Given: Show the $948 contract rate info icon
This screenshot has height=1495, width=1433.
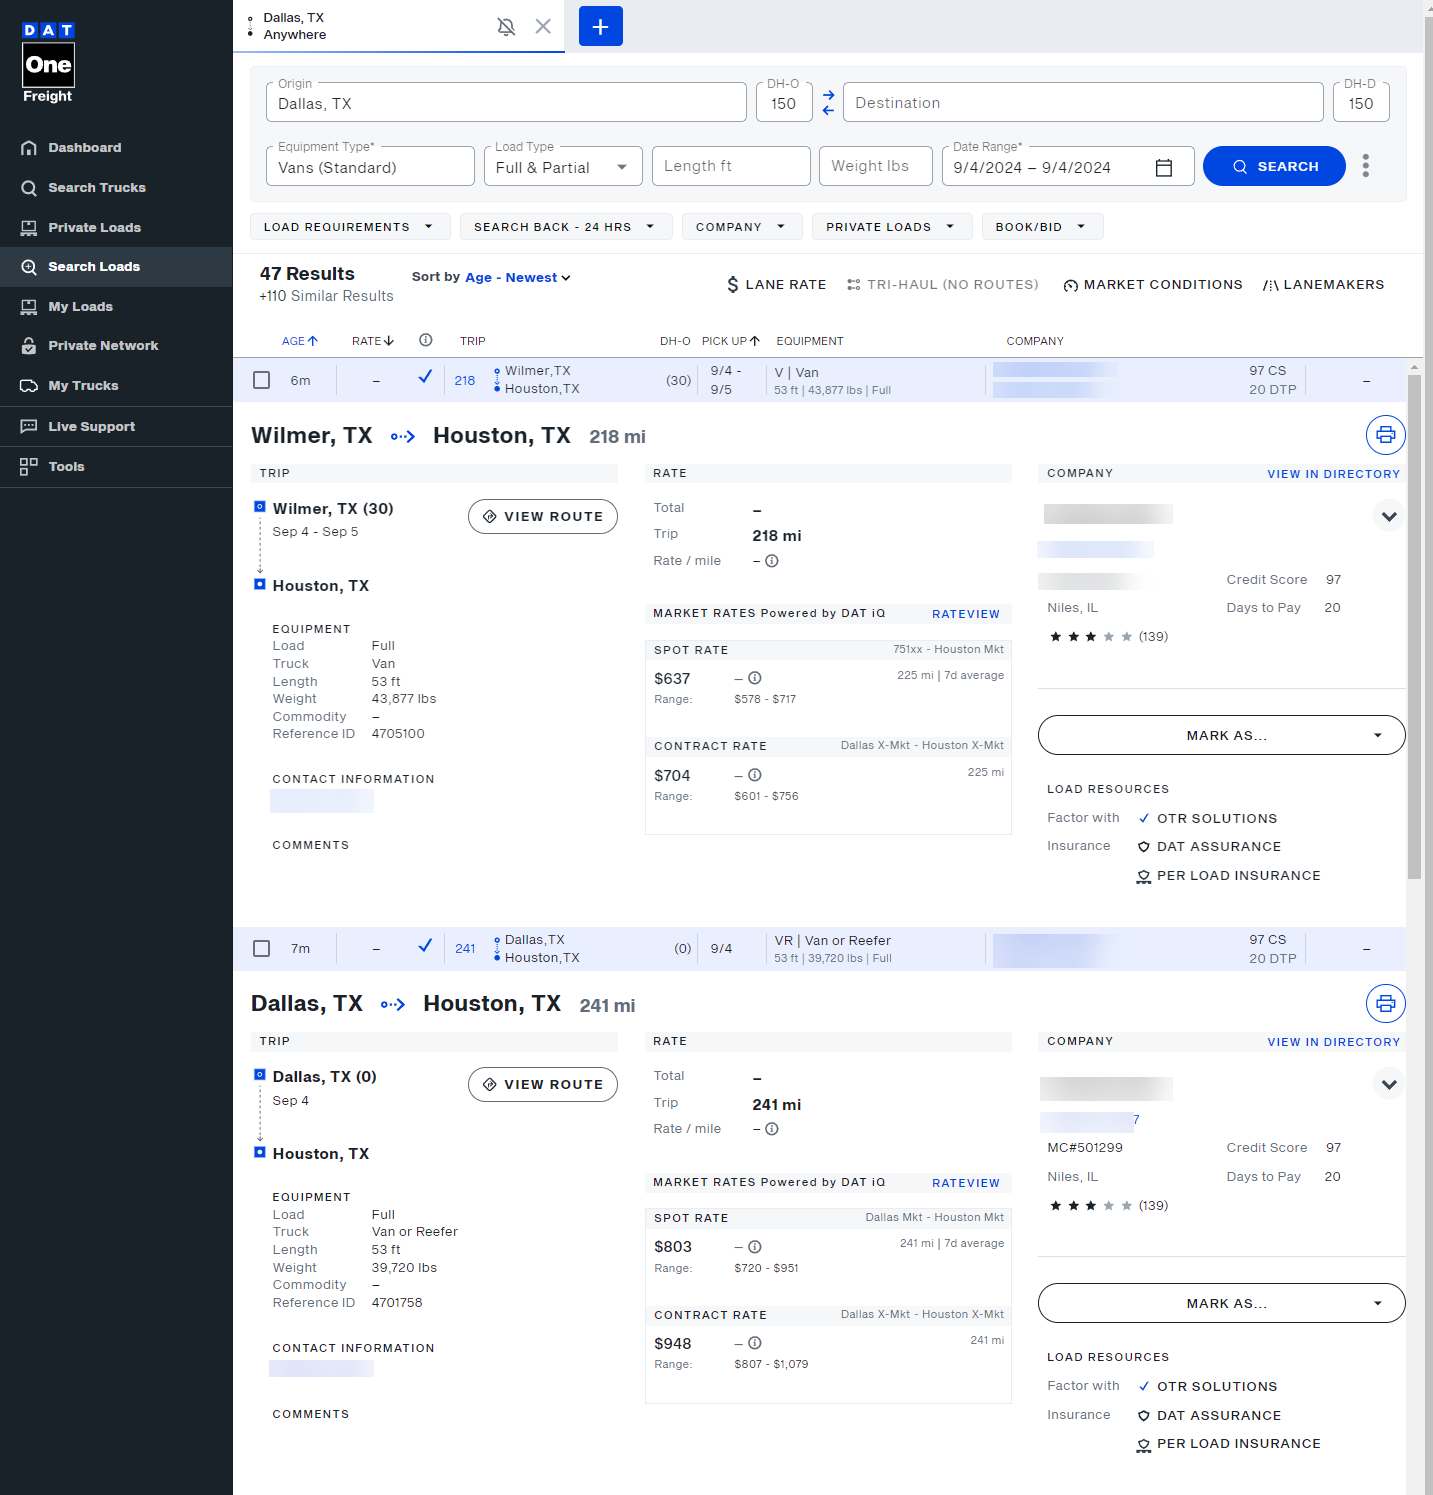Looking at the screenshot, I should click(x=755, y=1343).
